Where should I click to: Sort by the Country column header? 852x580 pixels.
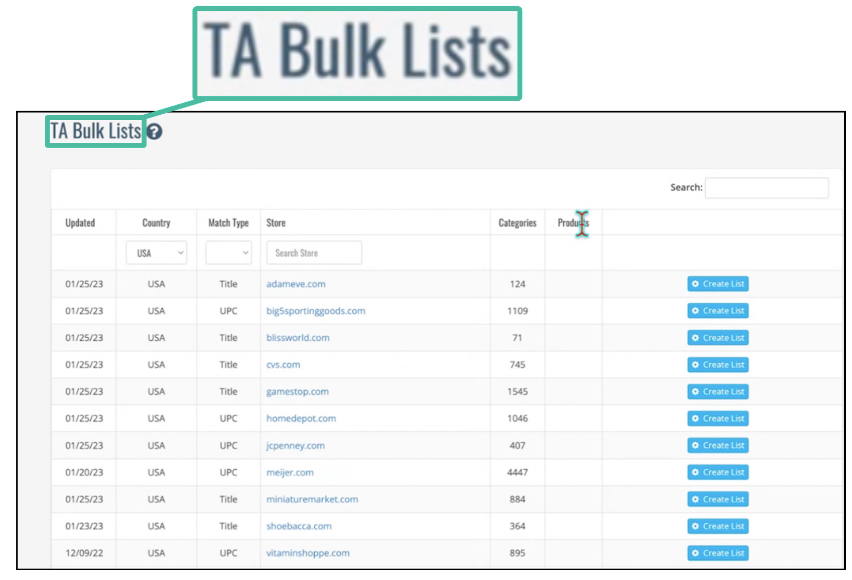pos(156,223)
